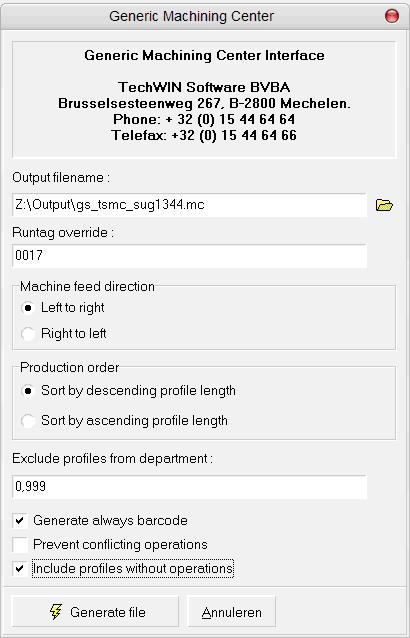Click the Generic Machining Center Interface heading
This screenshot has height=638, width=410.
click(x=204, y=55)
